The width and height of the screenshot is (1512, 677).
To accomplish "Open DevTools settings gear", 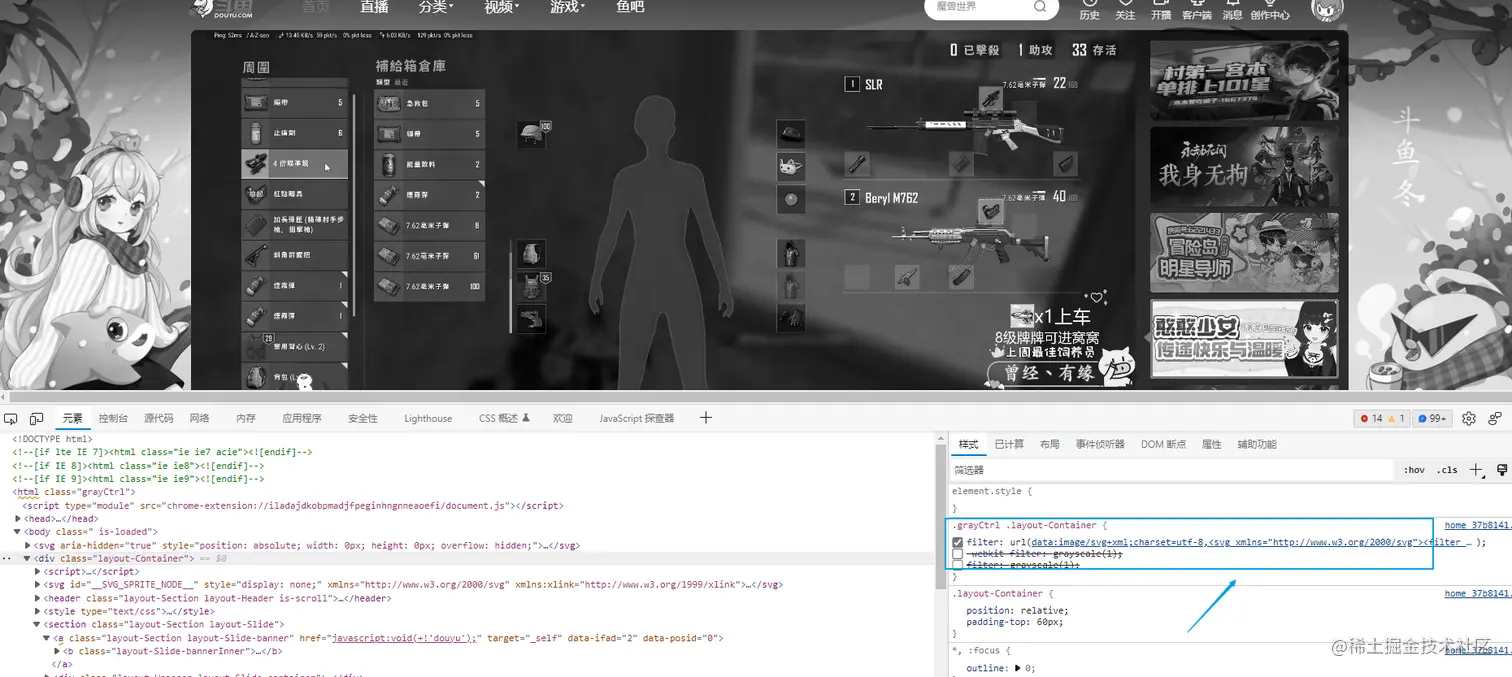I will tap(1469, 418).
